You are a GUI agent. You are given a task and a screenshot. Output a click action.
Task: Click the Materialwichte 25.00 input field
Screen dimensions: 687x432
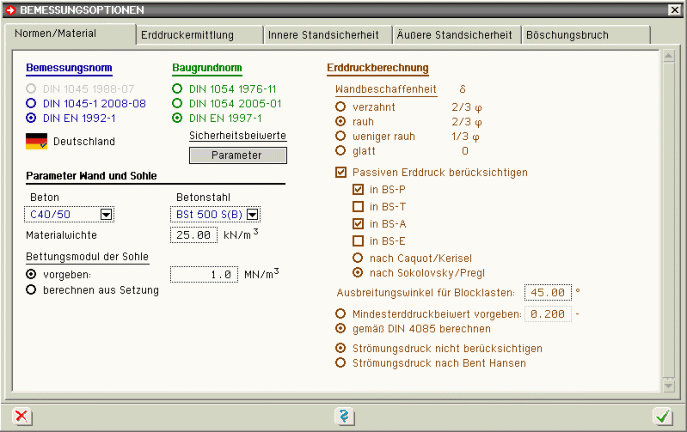click(193, 235)
